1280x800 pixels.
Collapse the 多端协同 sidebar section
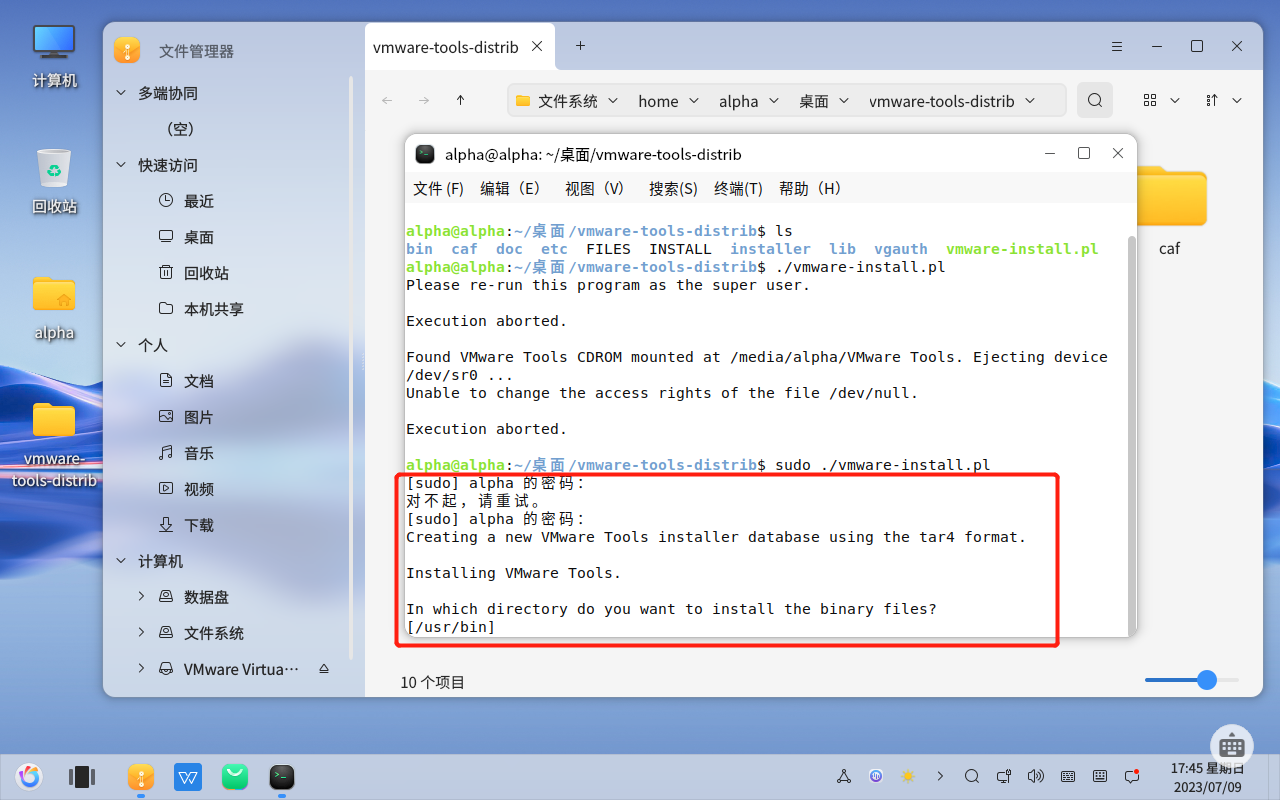[121, 93]
